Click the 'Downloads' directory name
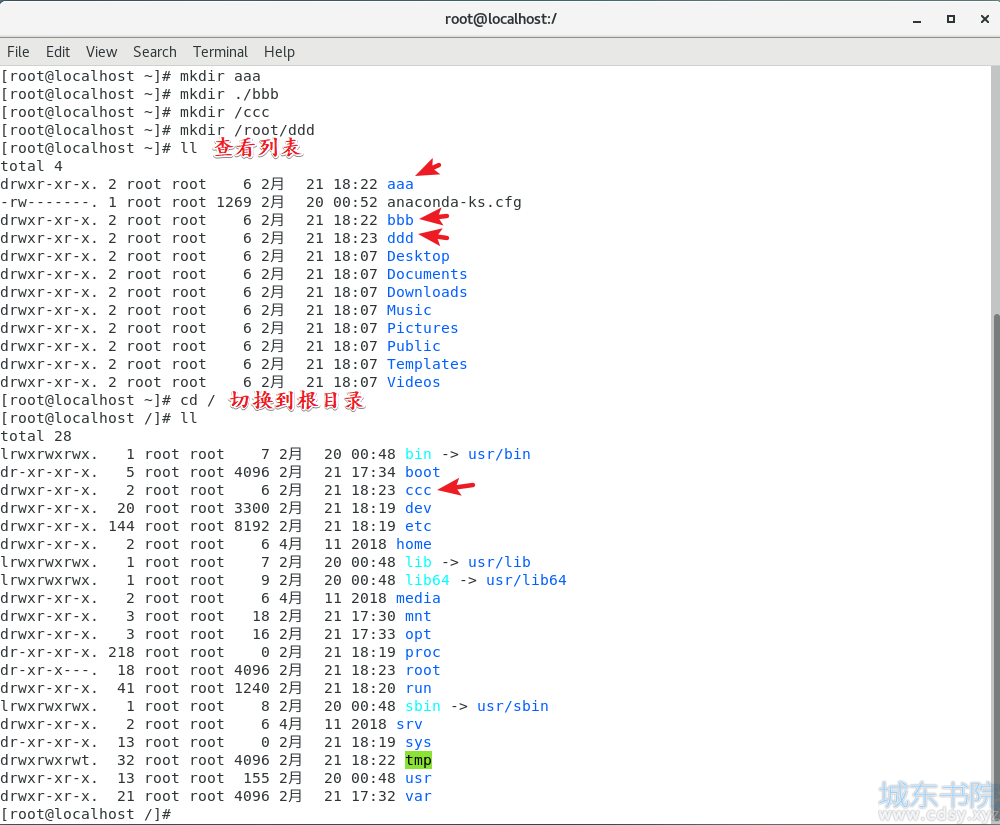This screenshot has height=825, width=1000. click(427, 292)
